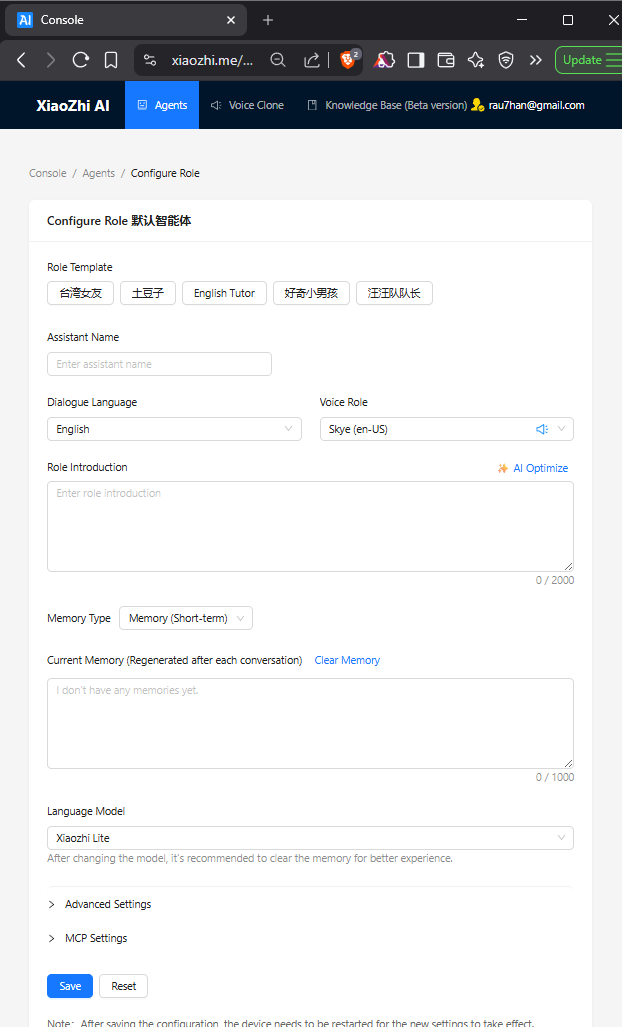Select the Console browser tab
Image resolution: width=622 pixels, height=1027 pixels.
point(126,20)
